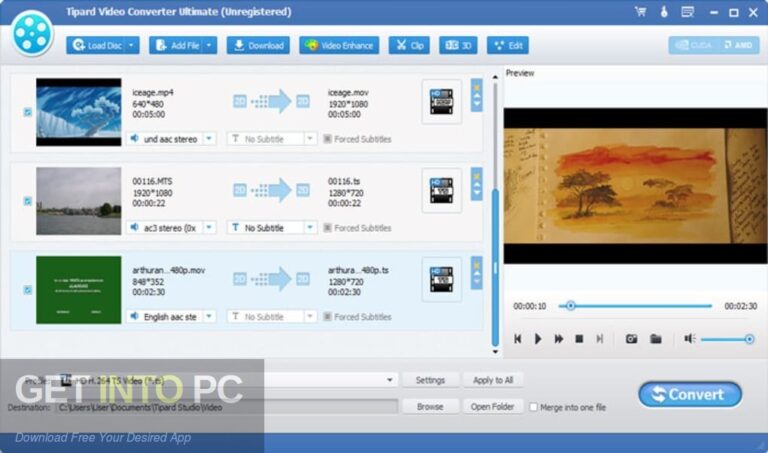Select the iceage.mp4 thumbnail
Image resolution: width=768 pixels, height=453 pixels.
tap(79, 112)
